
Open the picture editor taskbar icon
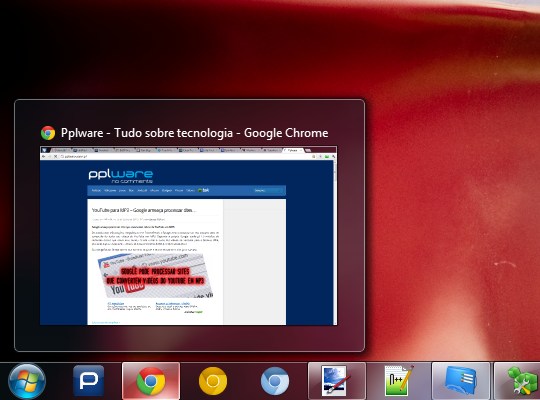[x=337, y=381]
